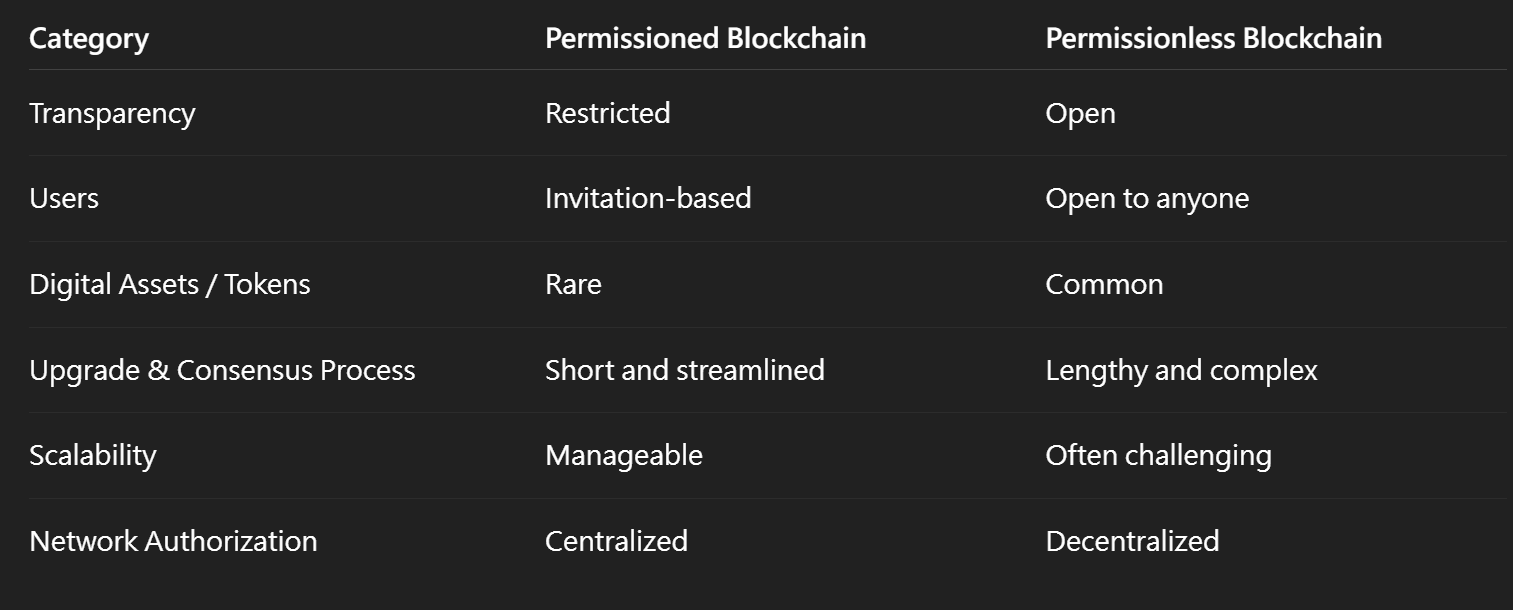Click the Rare cell
1513x610 pixels.
point(573,285)
